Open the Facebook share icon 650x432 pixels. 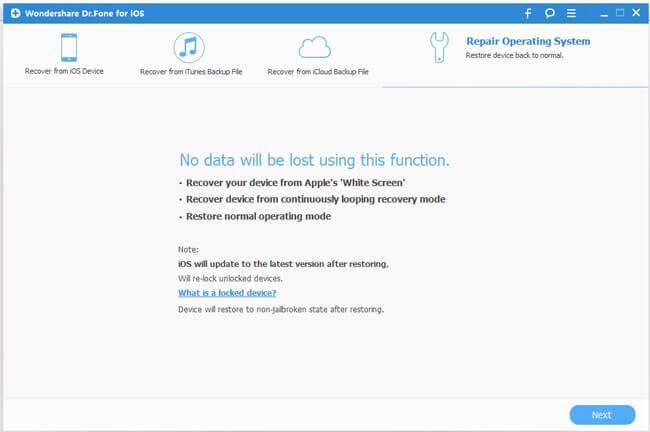pyautogui.click(x=527, y=13)
